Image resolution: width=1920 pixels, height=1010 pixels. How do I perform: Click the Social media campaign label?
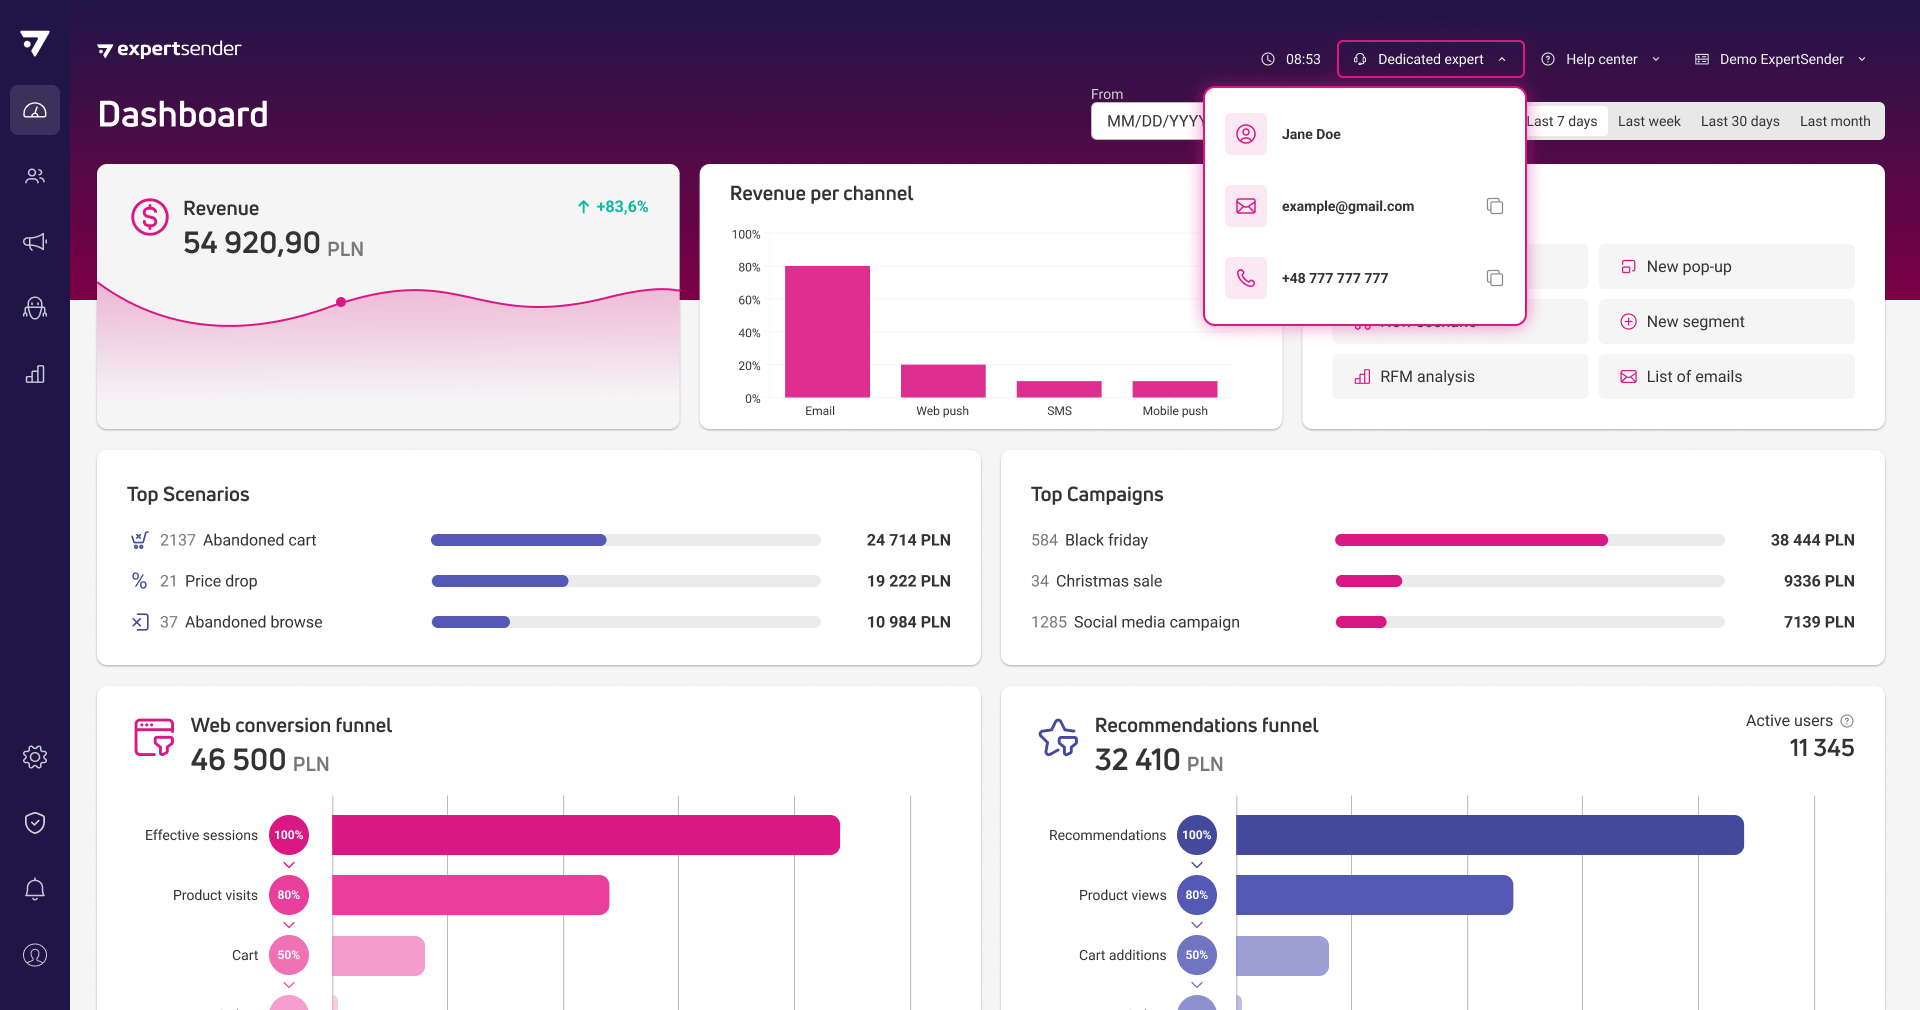pyautogui.click(x=1156, y=622)
